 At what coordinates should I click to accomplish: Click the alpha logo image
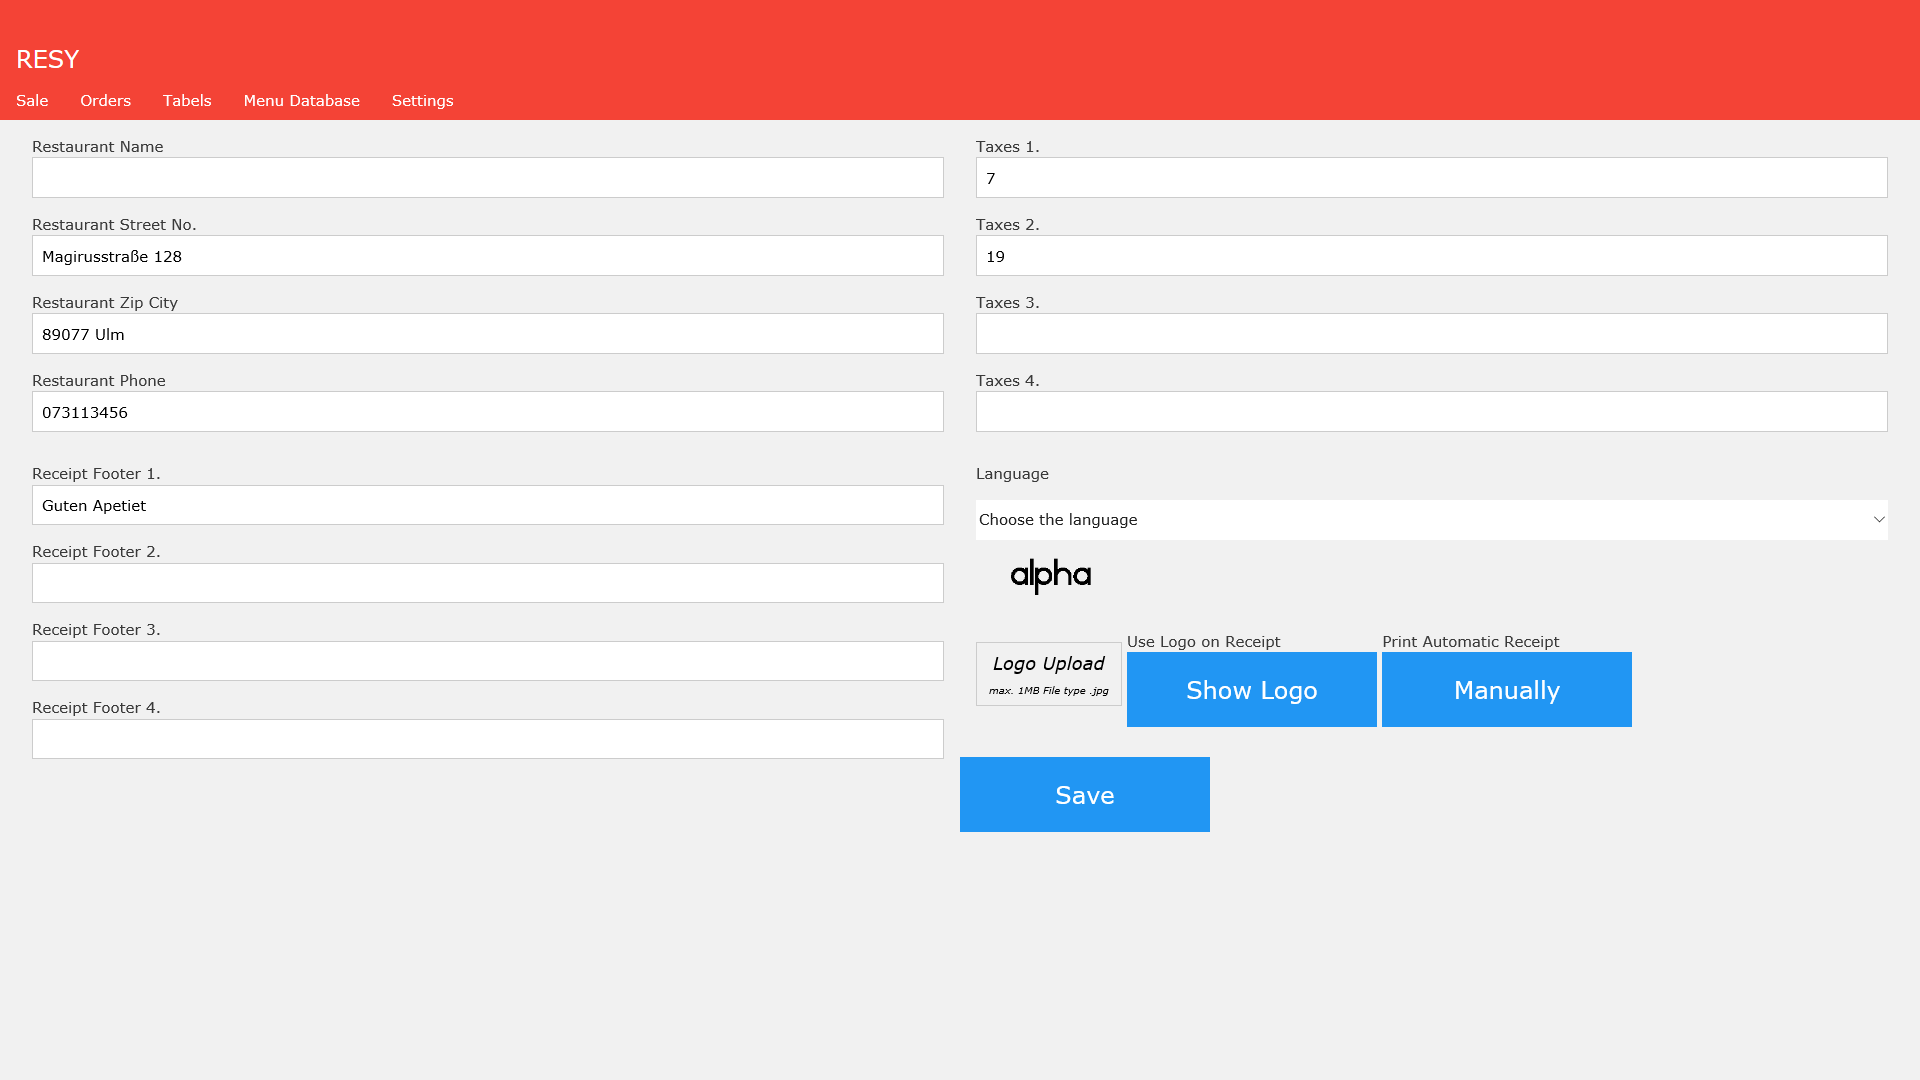(1050, 575)
